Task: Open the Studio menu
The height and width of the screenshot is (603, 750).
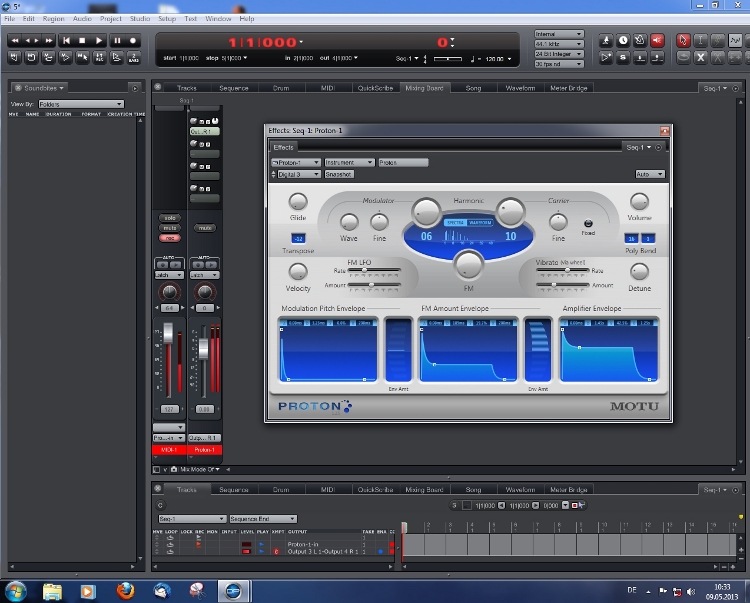Action: [x=140, y=19]
